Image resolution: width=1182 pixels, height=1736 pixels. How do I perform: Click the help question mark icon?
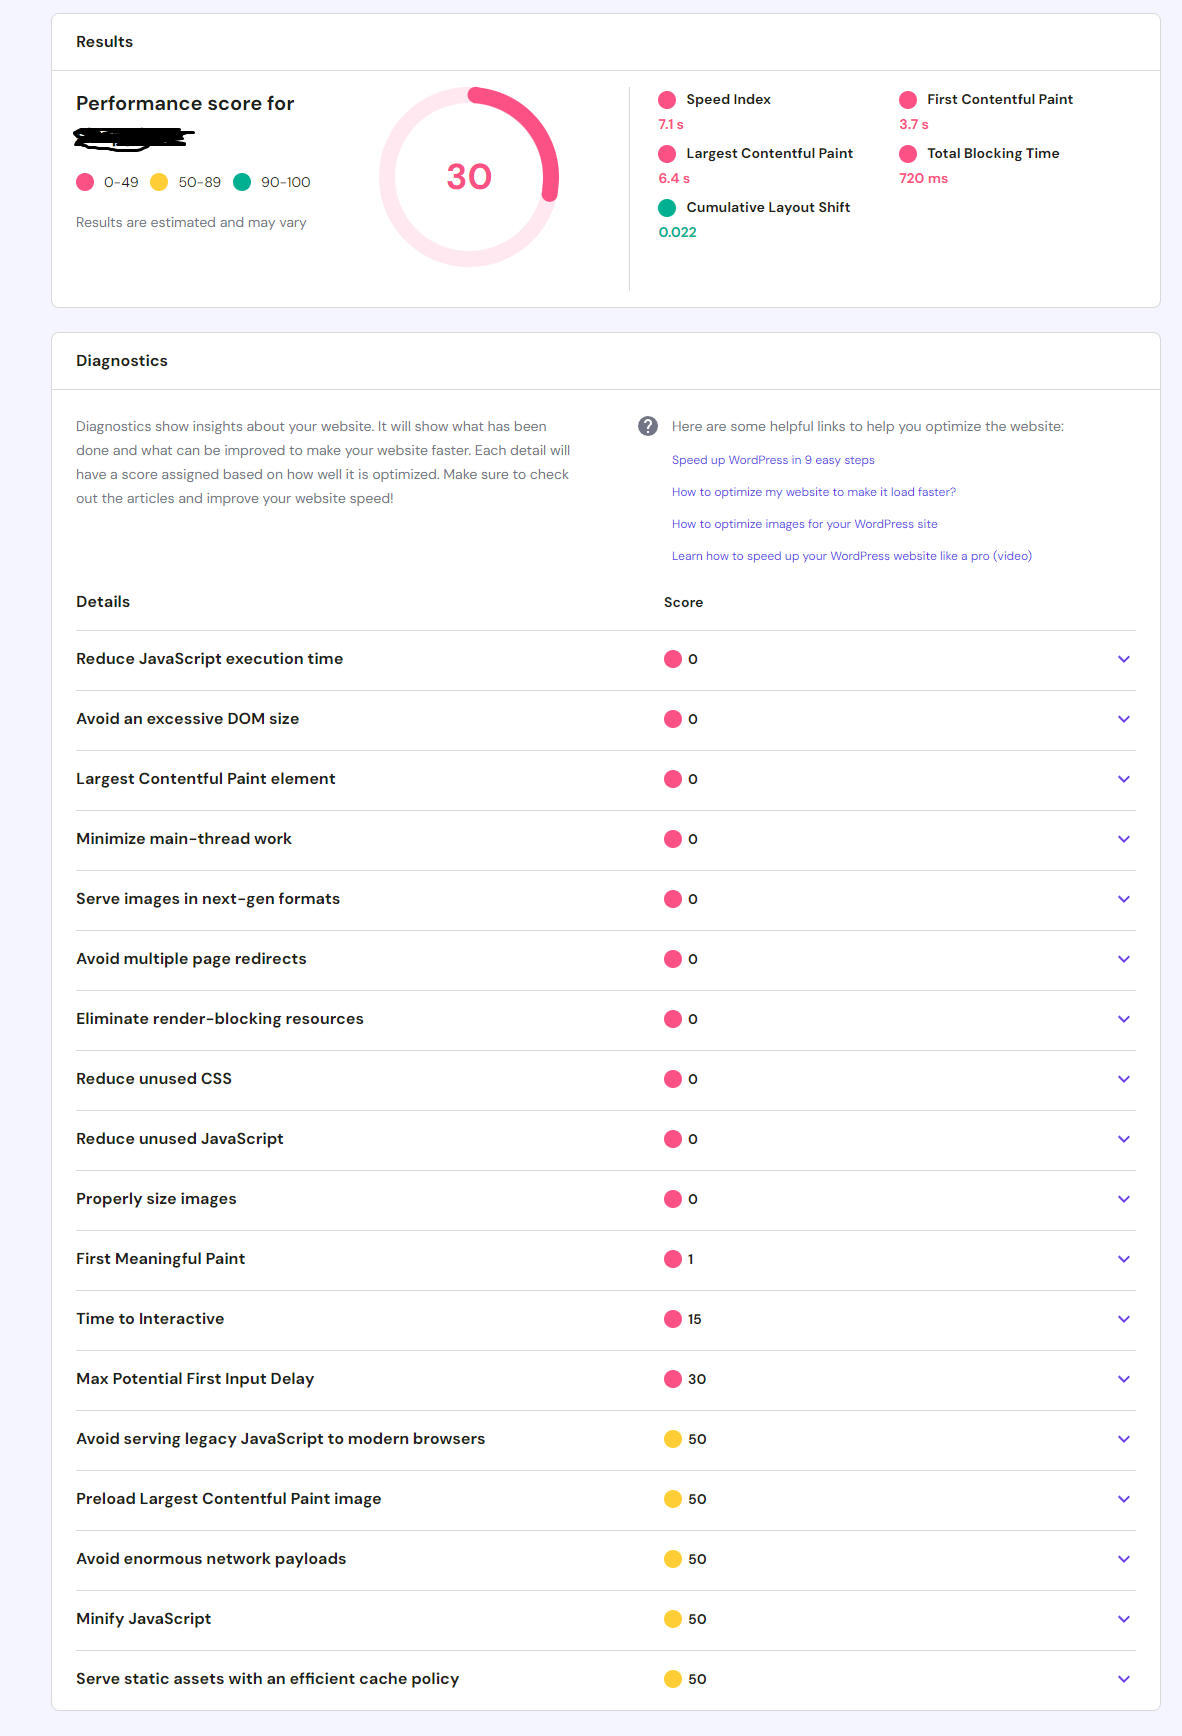pos(648,426)
